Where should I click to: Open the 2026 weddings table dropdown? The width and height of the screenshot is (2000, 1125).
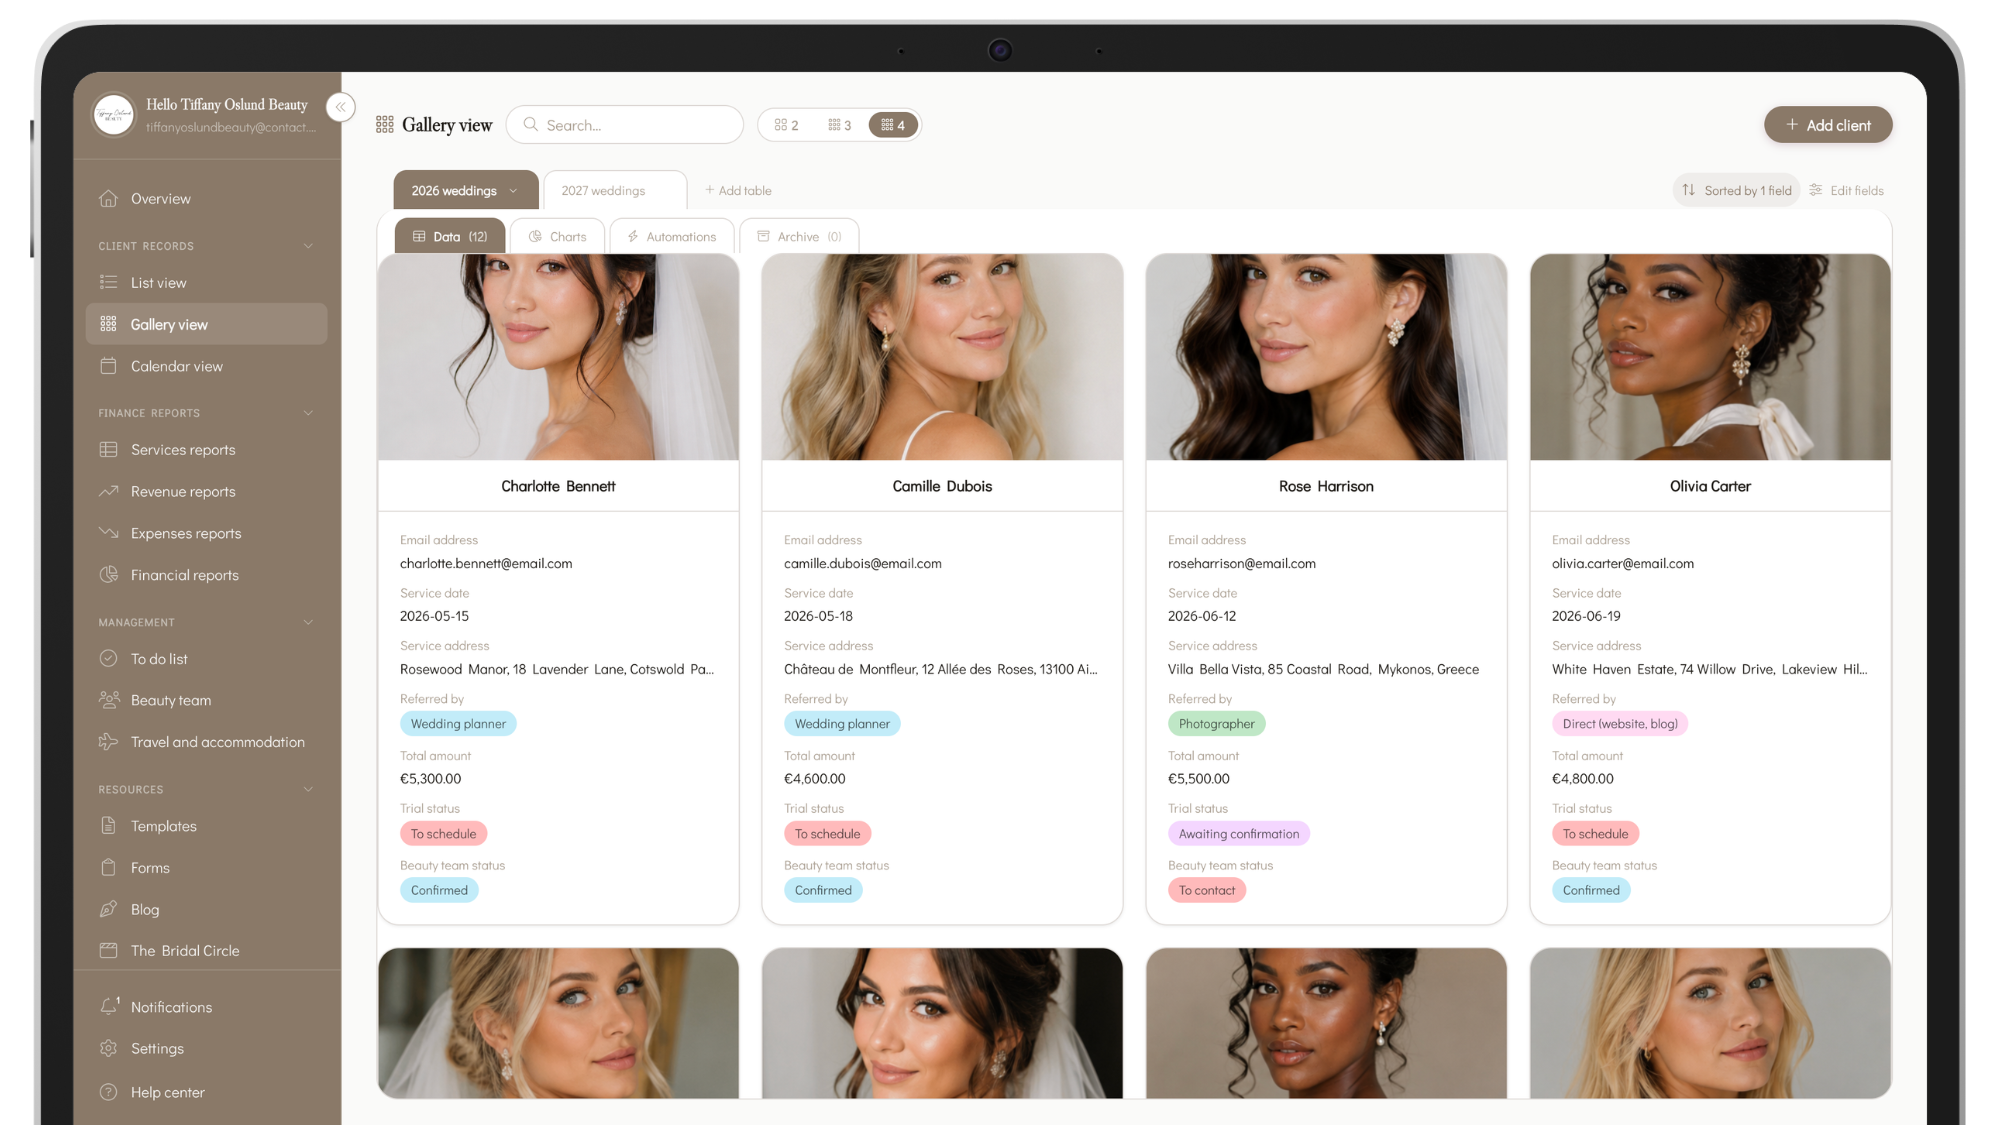pos(513,191)
